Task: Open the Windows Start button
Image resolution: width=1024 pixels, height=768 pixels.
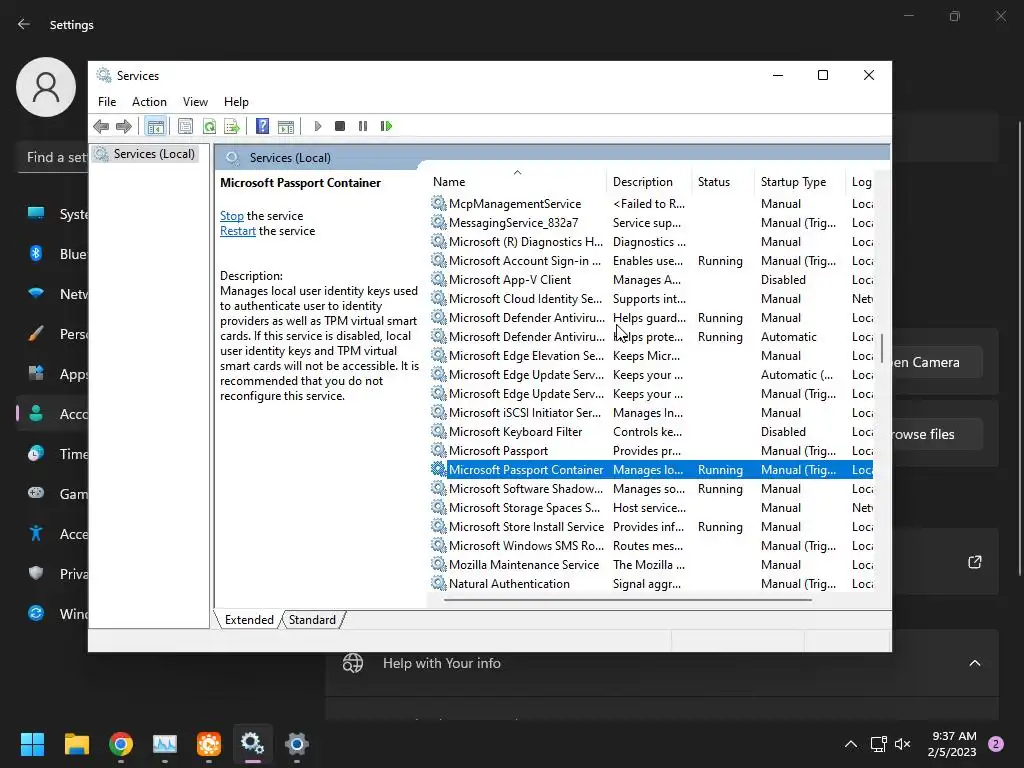Action: (x=33, y=743)
